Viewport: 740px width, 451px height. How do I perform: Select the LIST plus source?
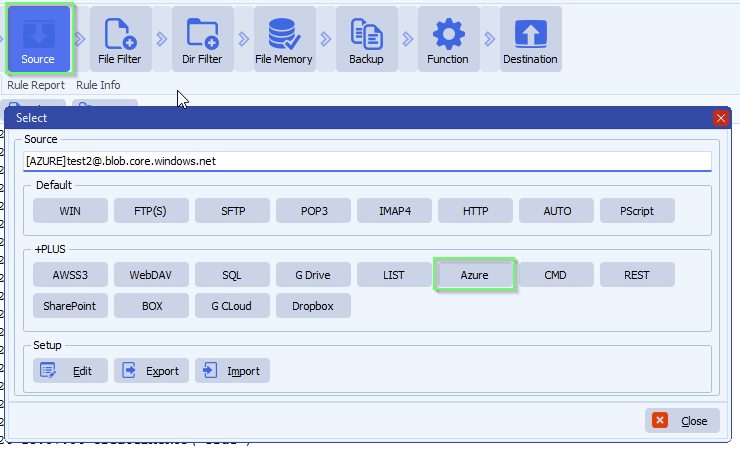pos(394,275)
